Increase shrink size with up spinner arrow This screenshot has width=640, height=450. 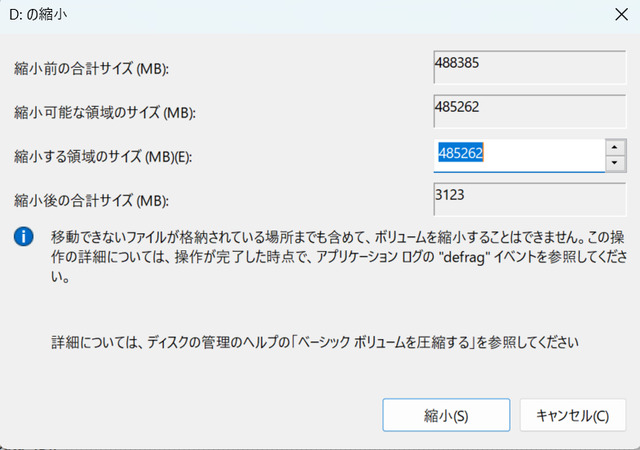[616, 147]
